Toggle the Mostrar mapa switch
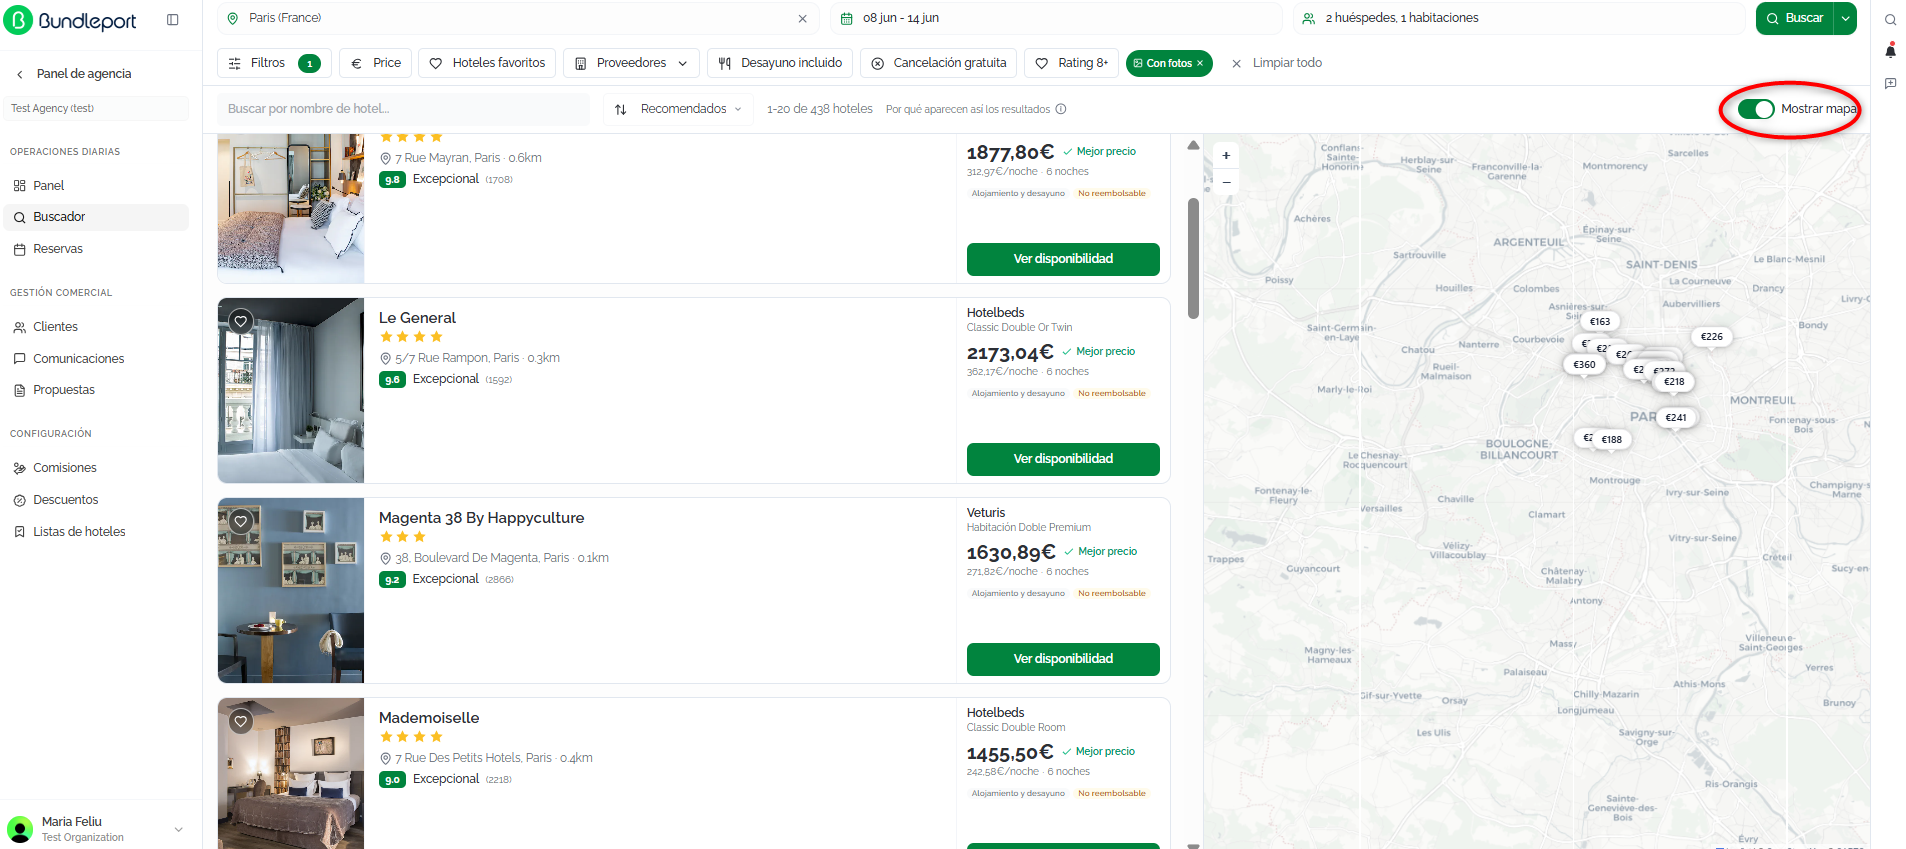This screenshot has width=1906, height=849. pos(1755,109)
